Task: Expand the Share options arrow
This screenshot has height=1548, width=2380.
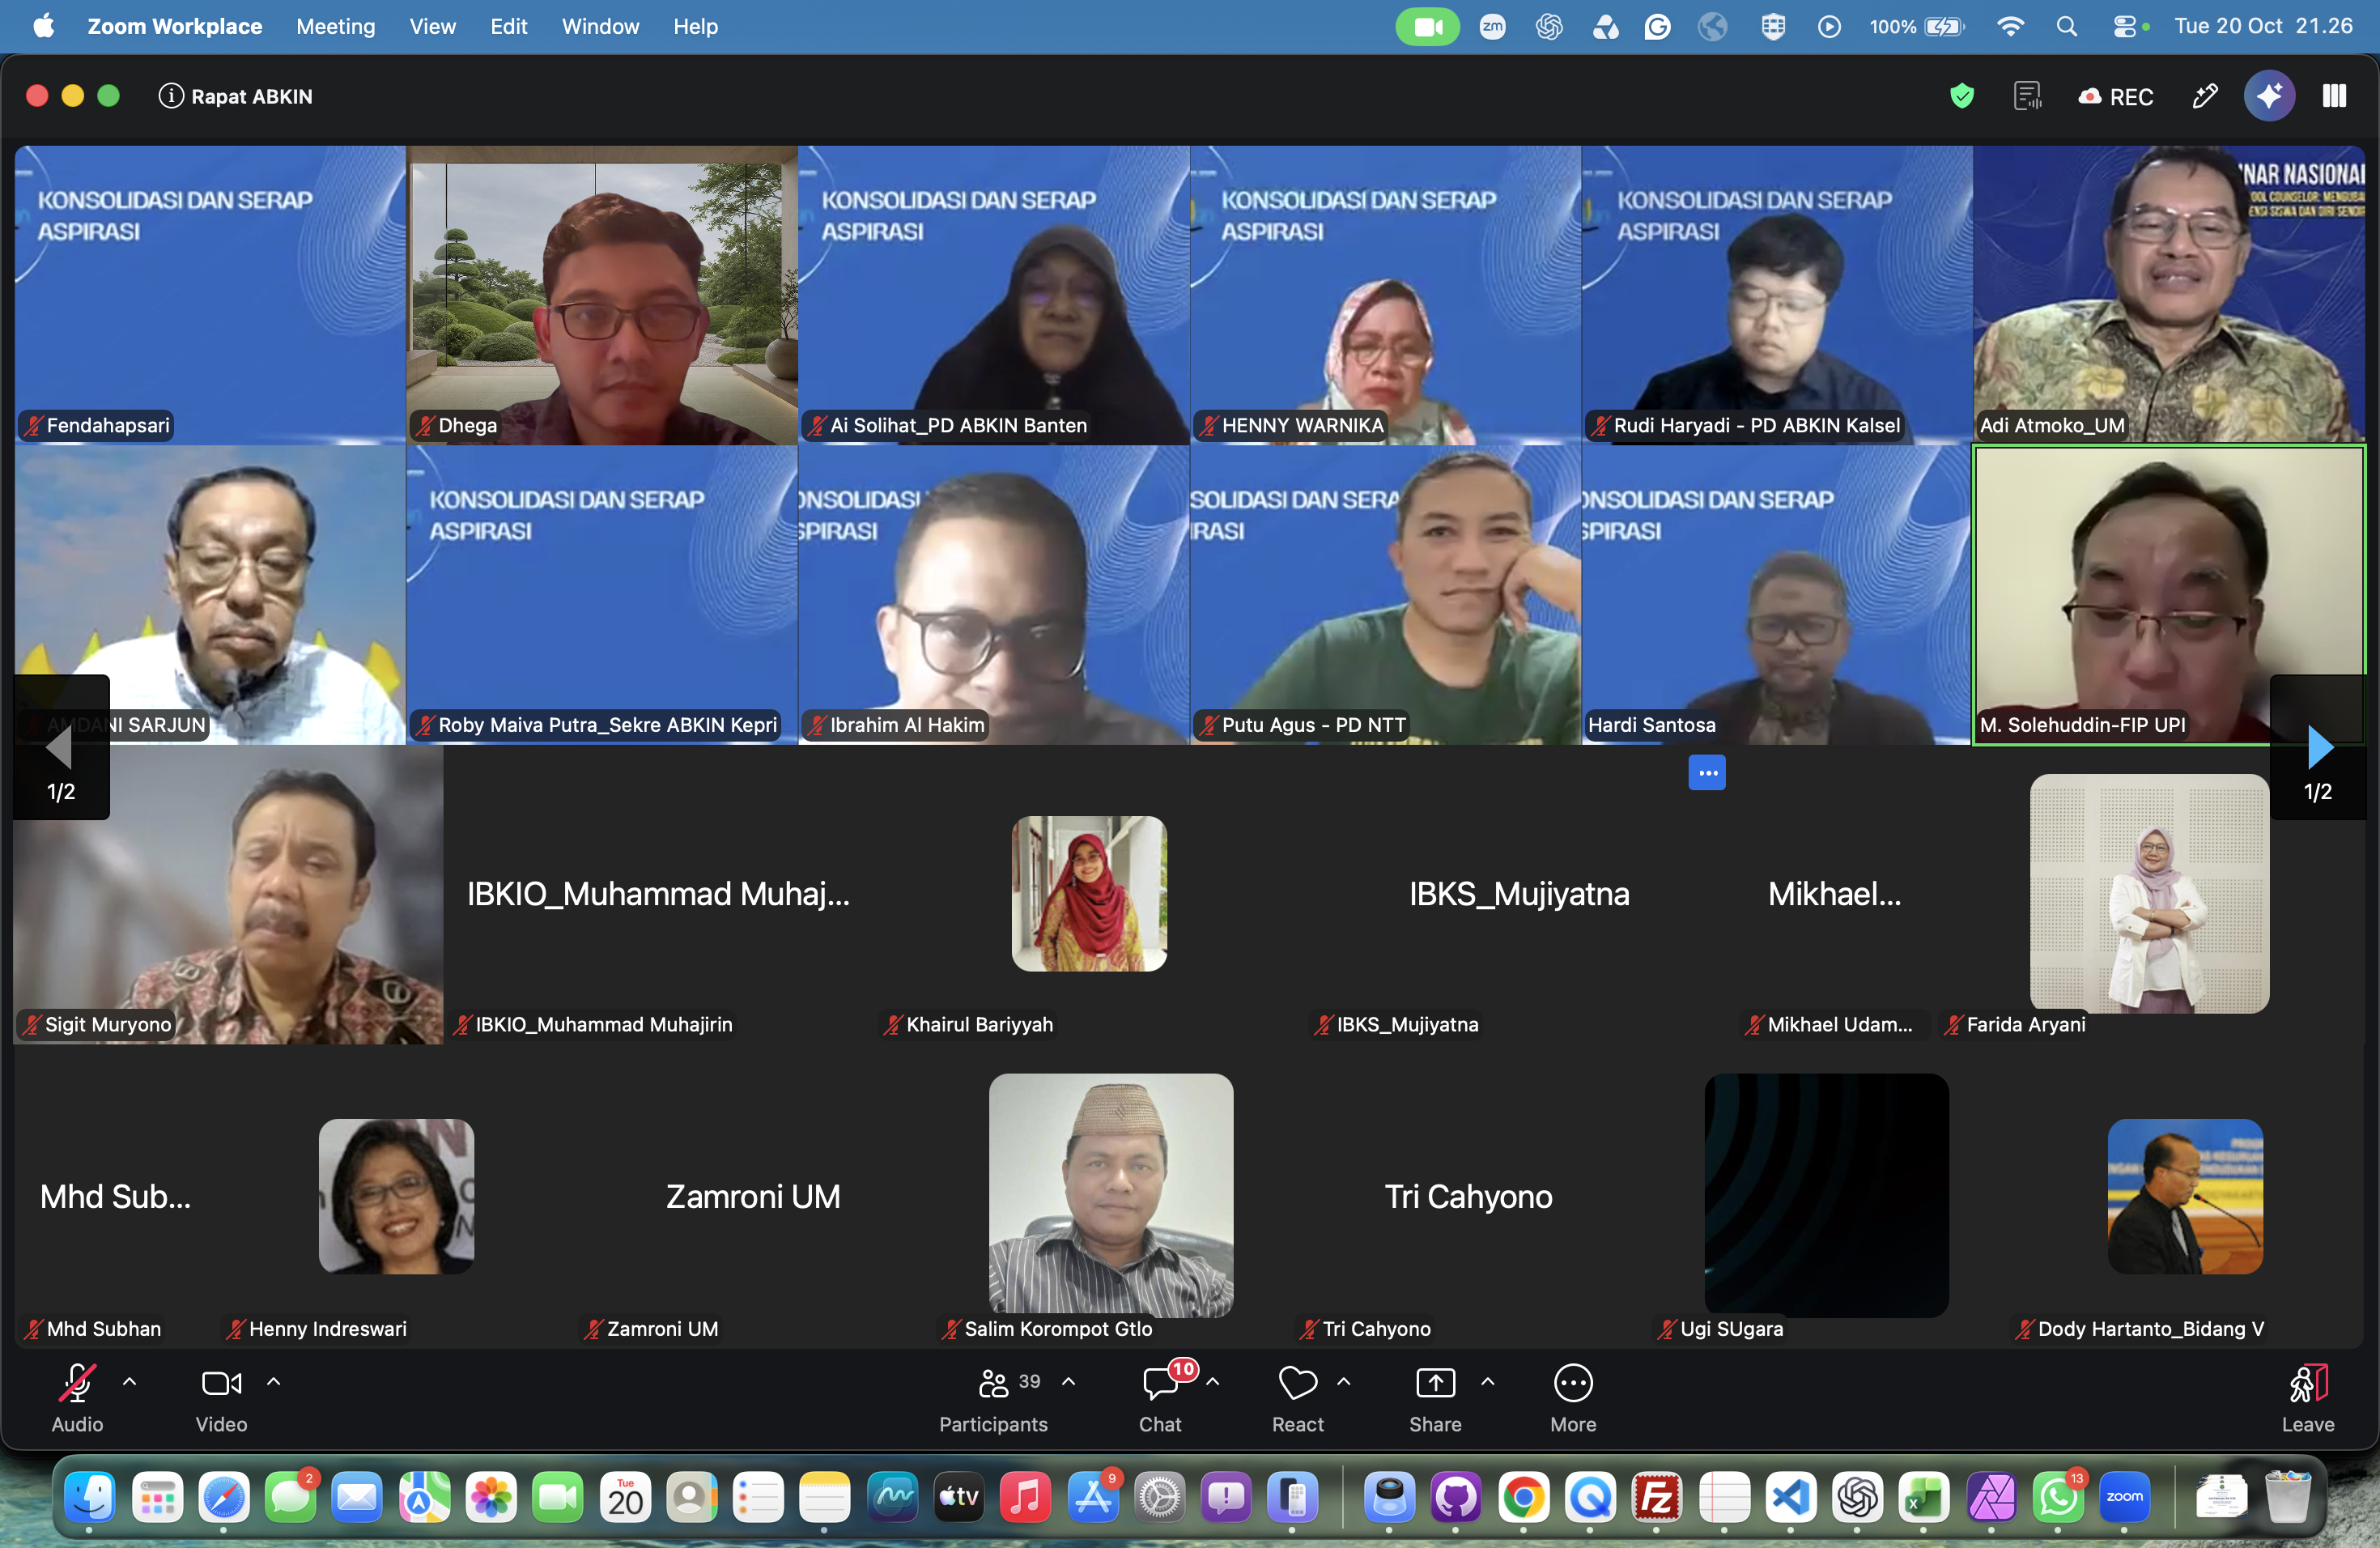Action: (x=1488, y=1381)
